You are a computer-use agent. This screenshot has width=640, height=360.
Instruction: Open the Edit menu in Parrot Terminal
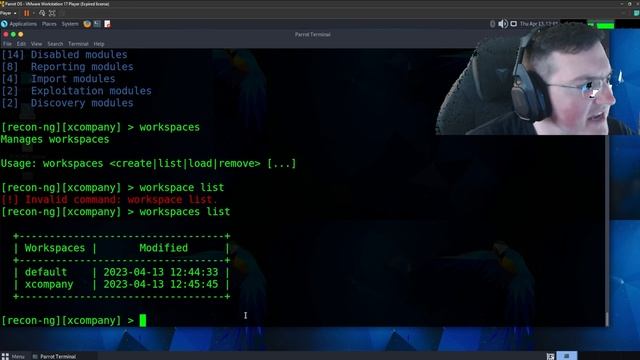(21, 44)
